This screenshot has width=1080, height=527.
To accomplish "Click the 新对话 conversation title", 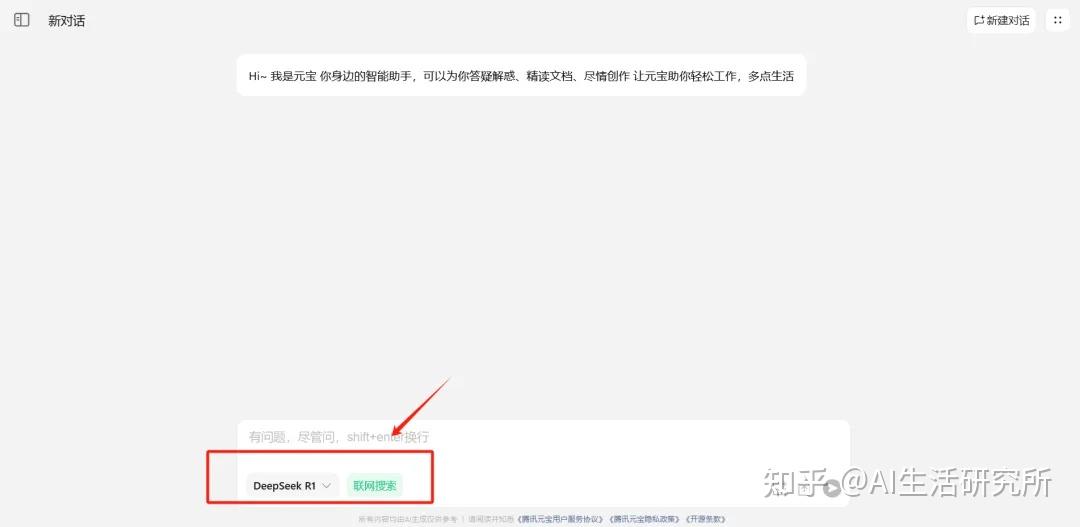I will click(x=67, y=21).
